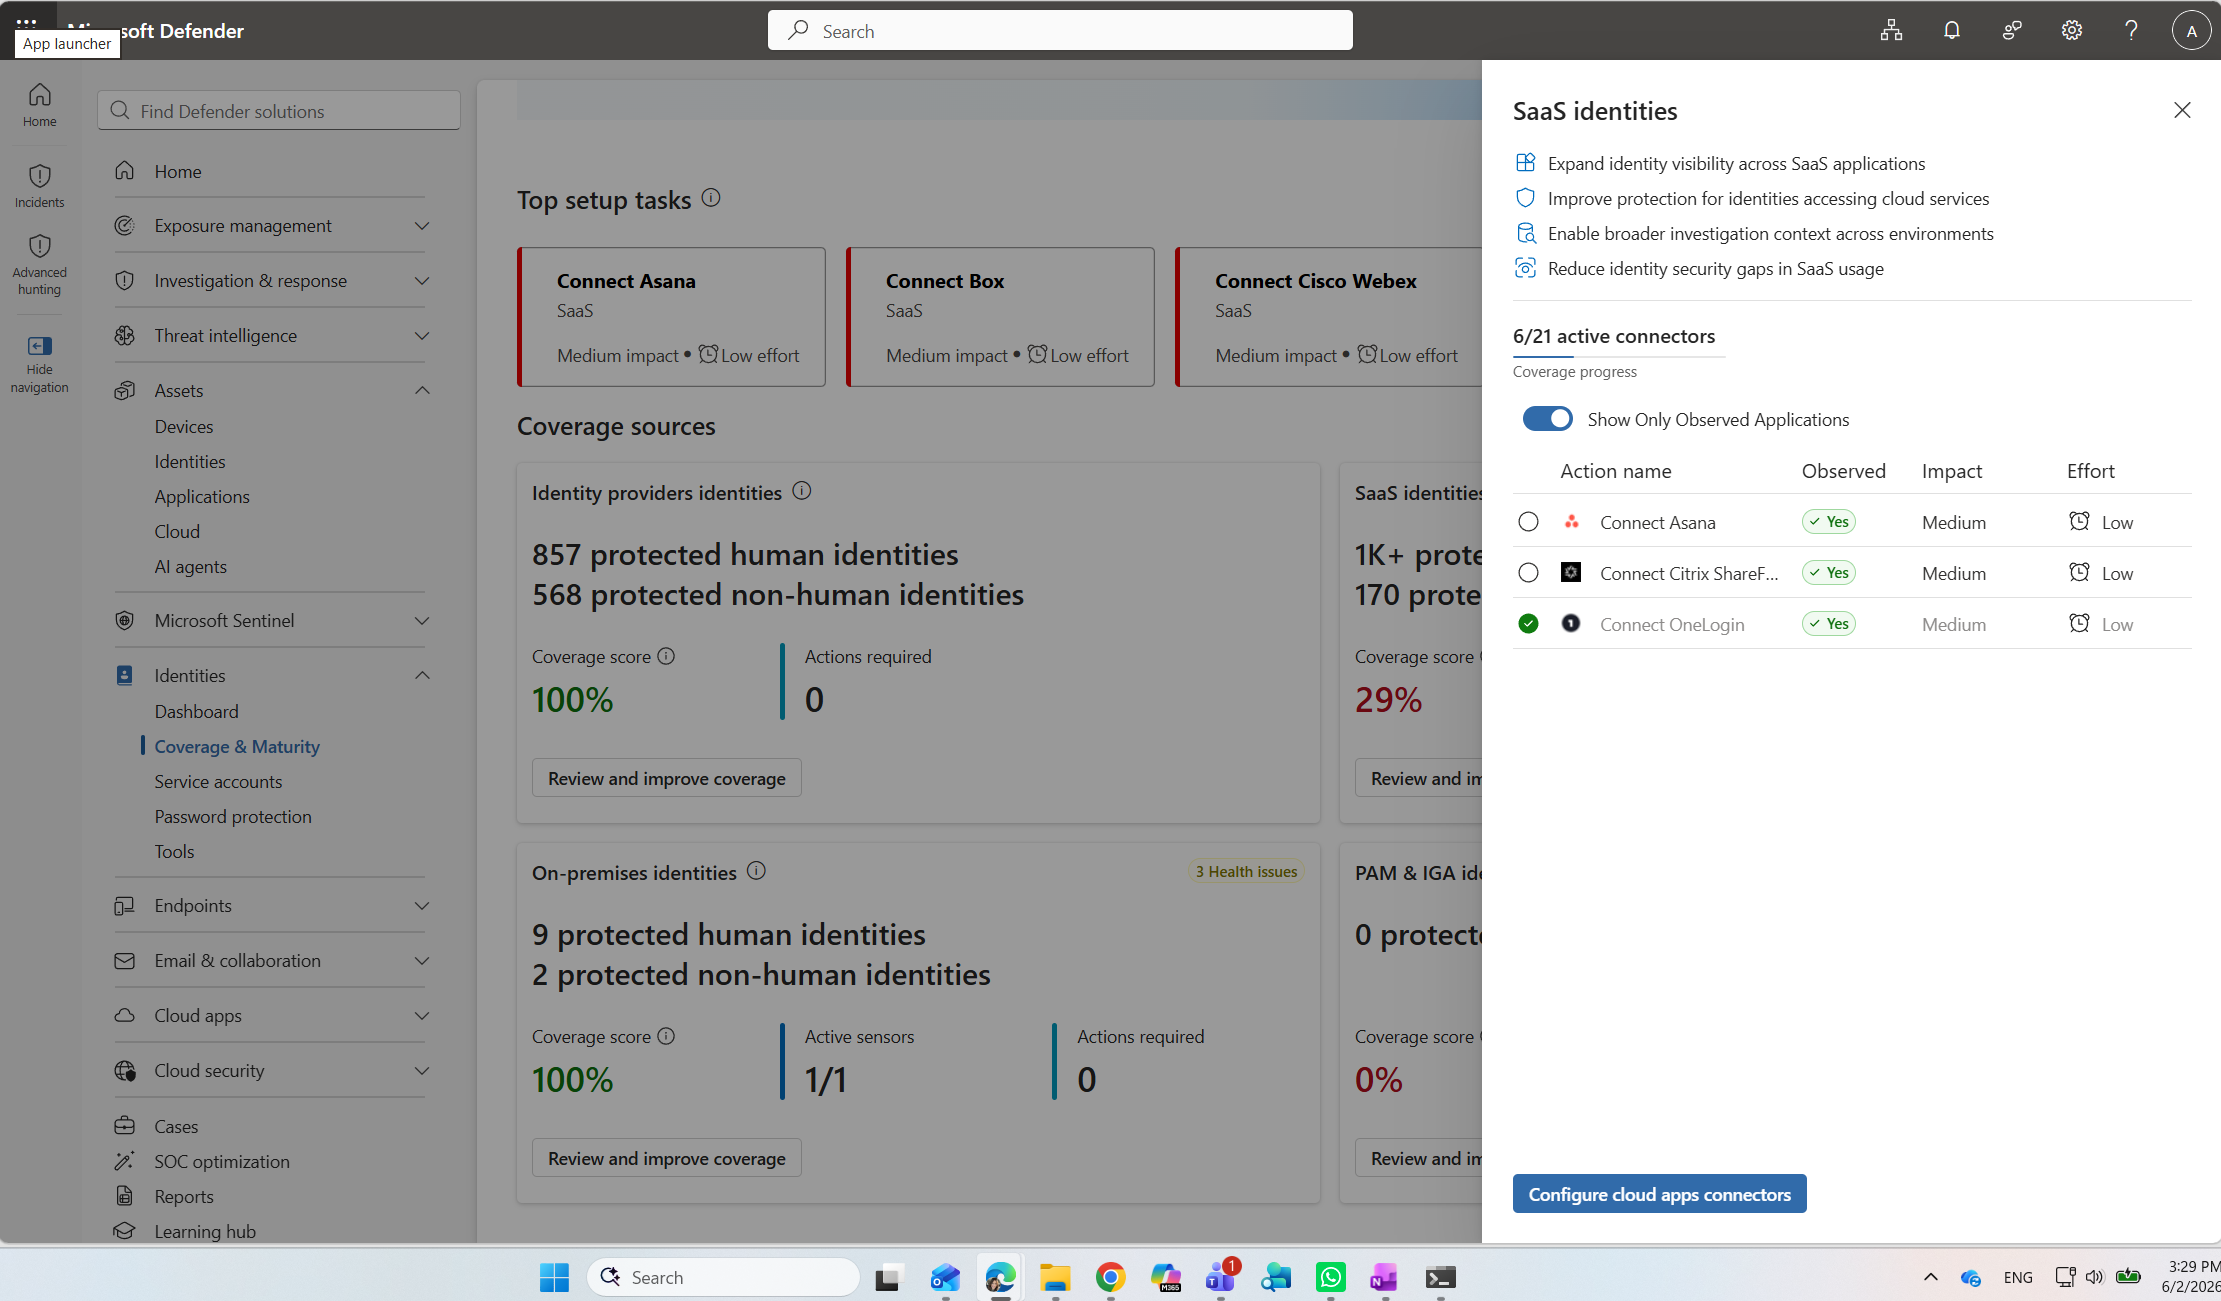Click Review and improve coverage for On-premises identities
Image resolution: width=2221 pixels, height=1301 pixels.
click(667, 1158)
